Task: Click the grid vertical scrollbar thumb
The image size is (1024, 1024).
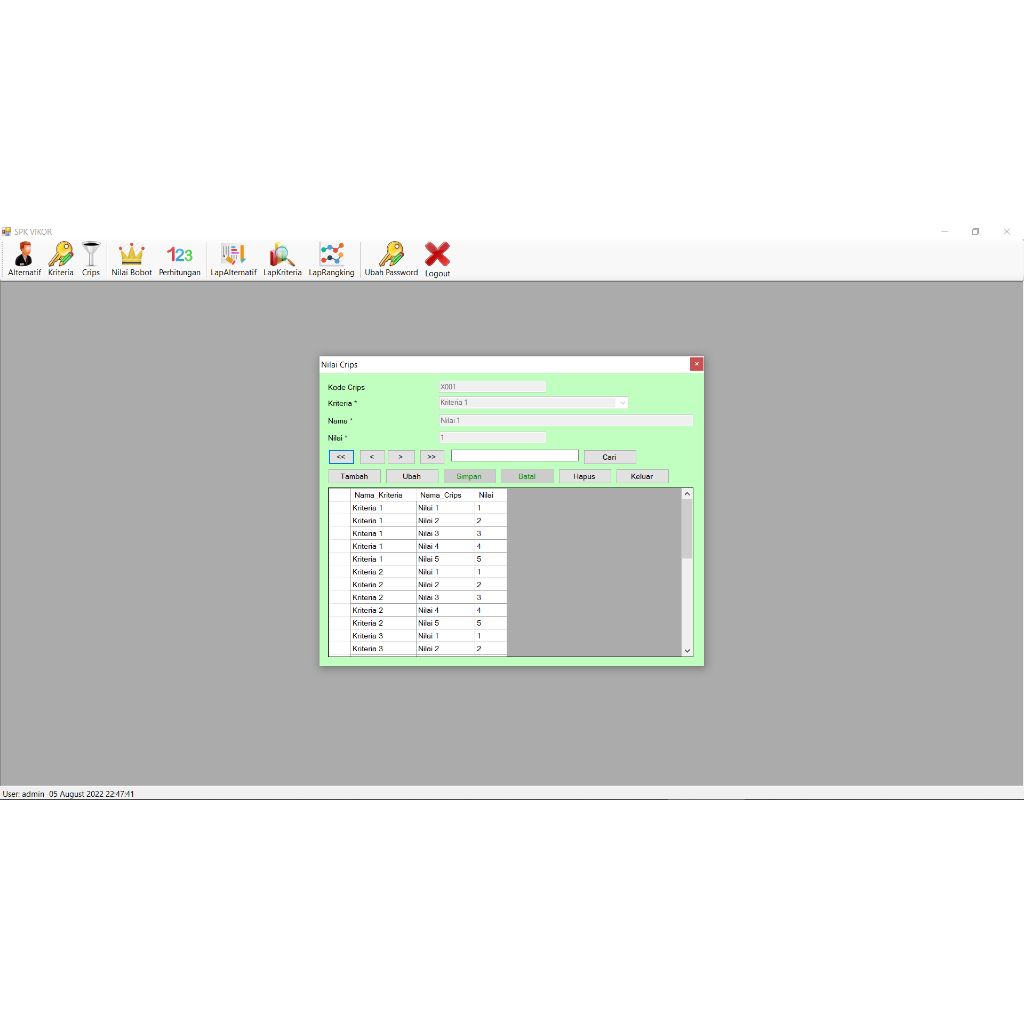Action: click(x=687, y=530)
